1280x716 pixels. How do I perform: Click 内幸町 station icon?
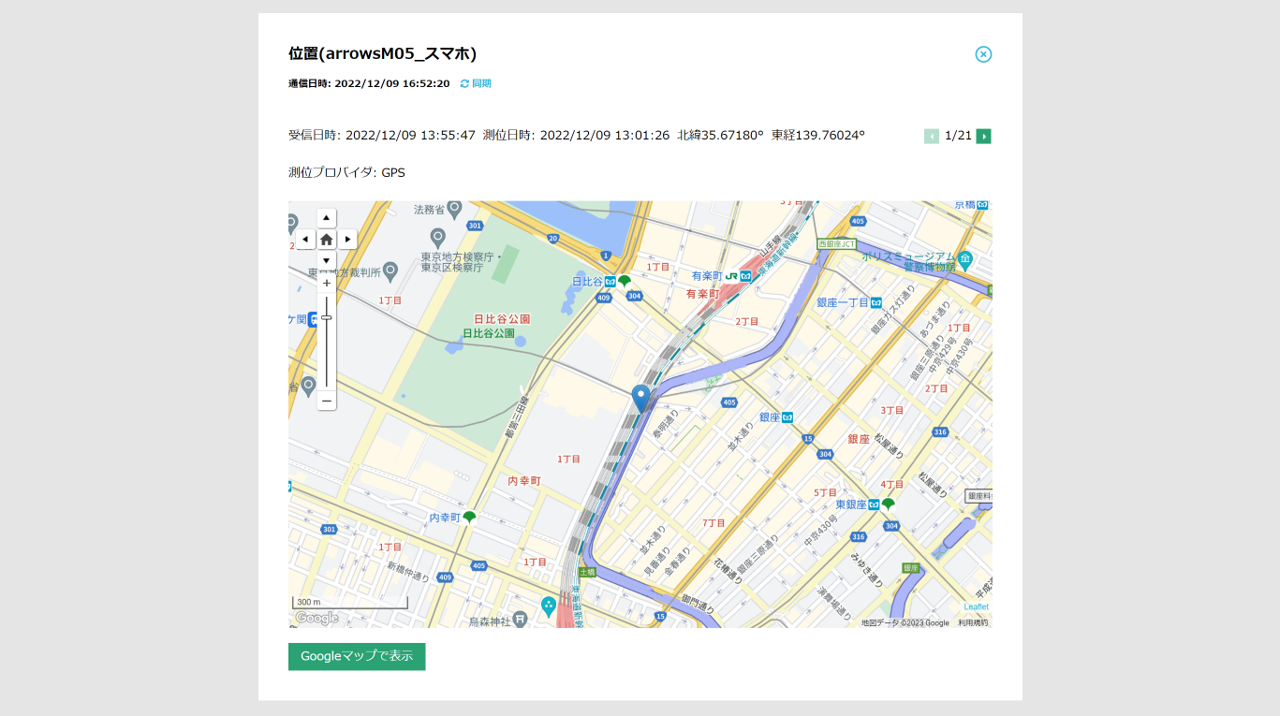469,517
